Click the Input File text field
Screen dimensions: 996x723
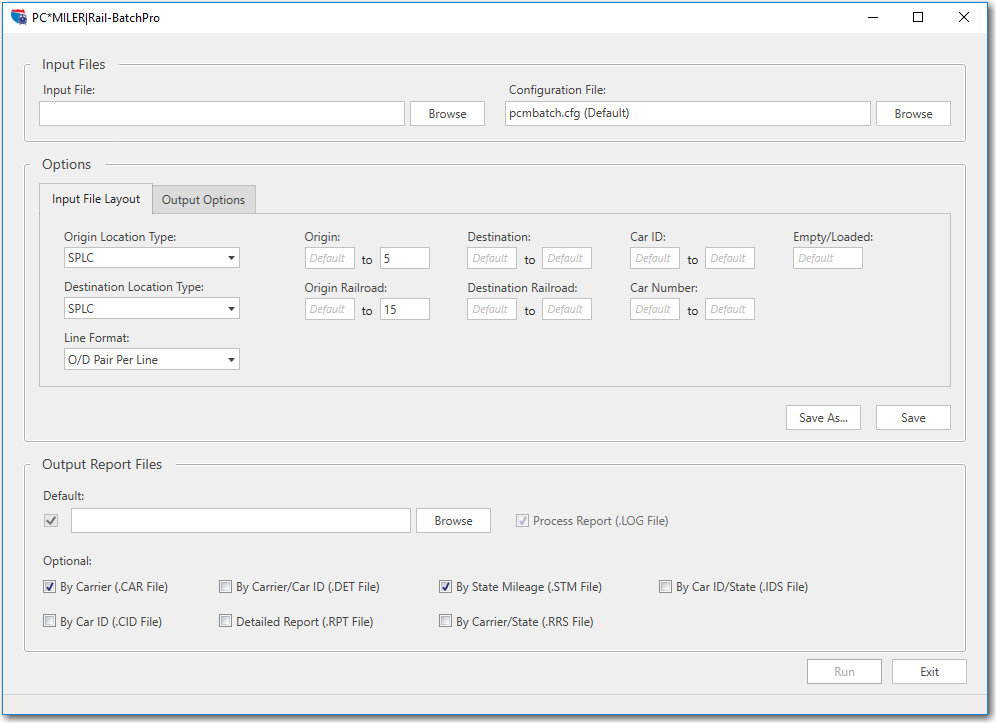pyautogui.click(x=222, y=114)
